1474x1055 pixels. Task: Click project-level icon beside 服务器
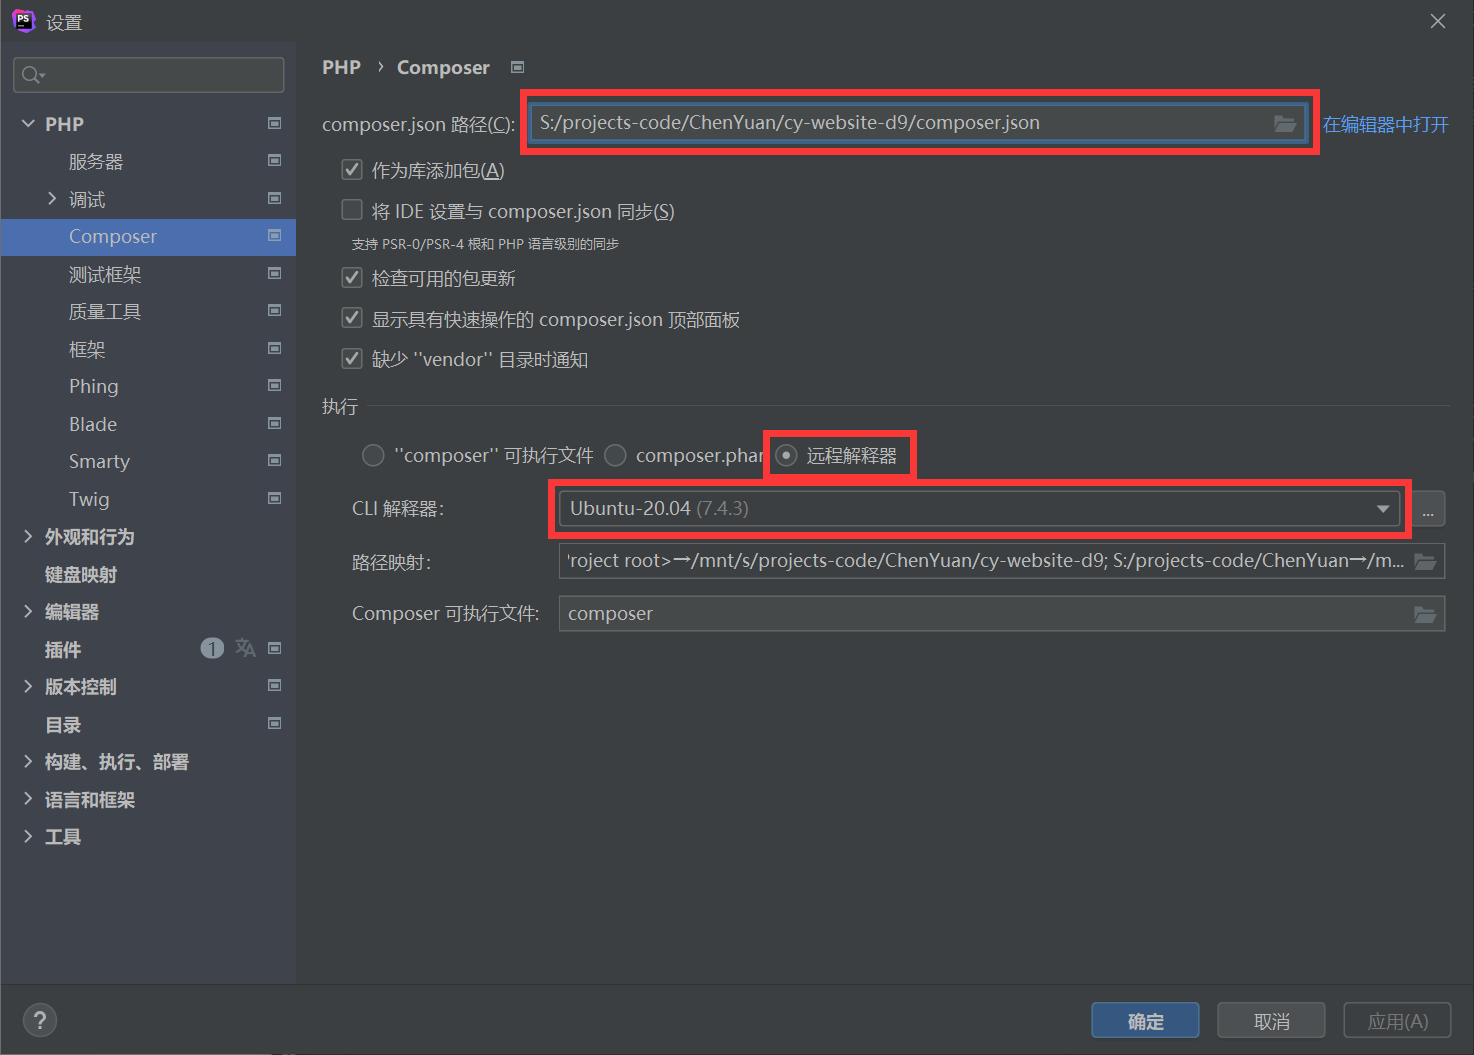274,160
